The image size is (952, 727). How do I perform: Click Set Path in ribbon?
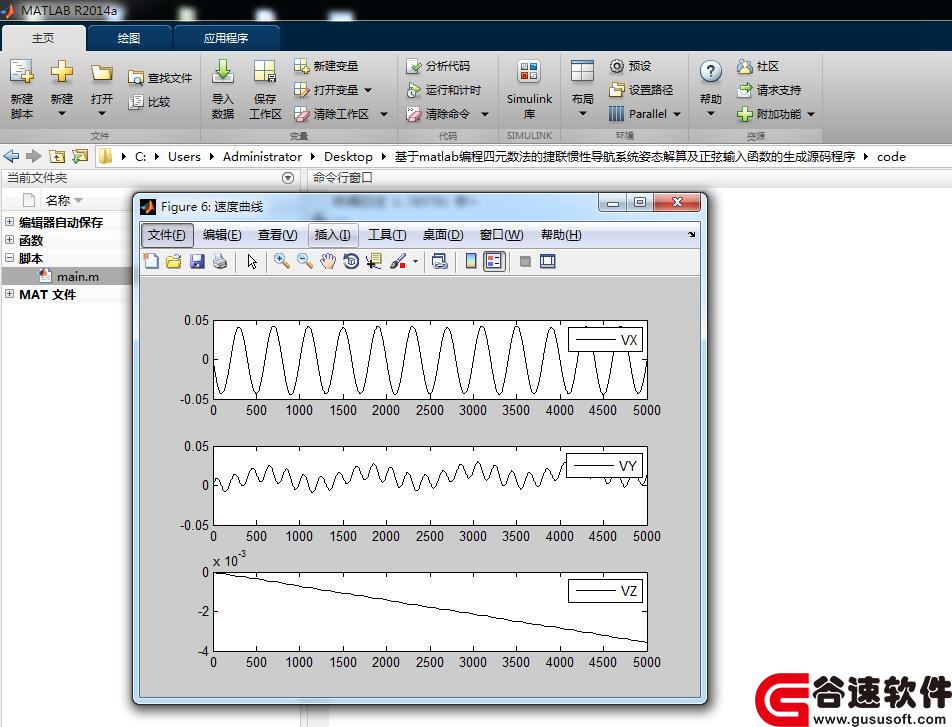pyautogui.click(x=641, y=90)
